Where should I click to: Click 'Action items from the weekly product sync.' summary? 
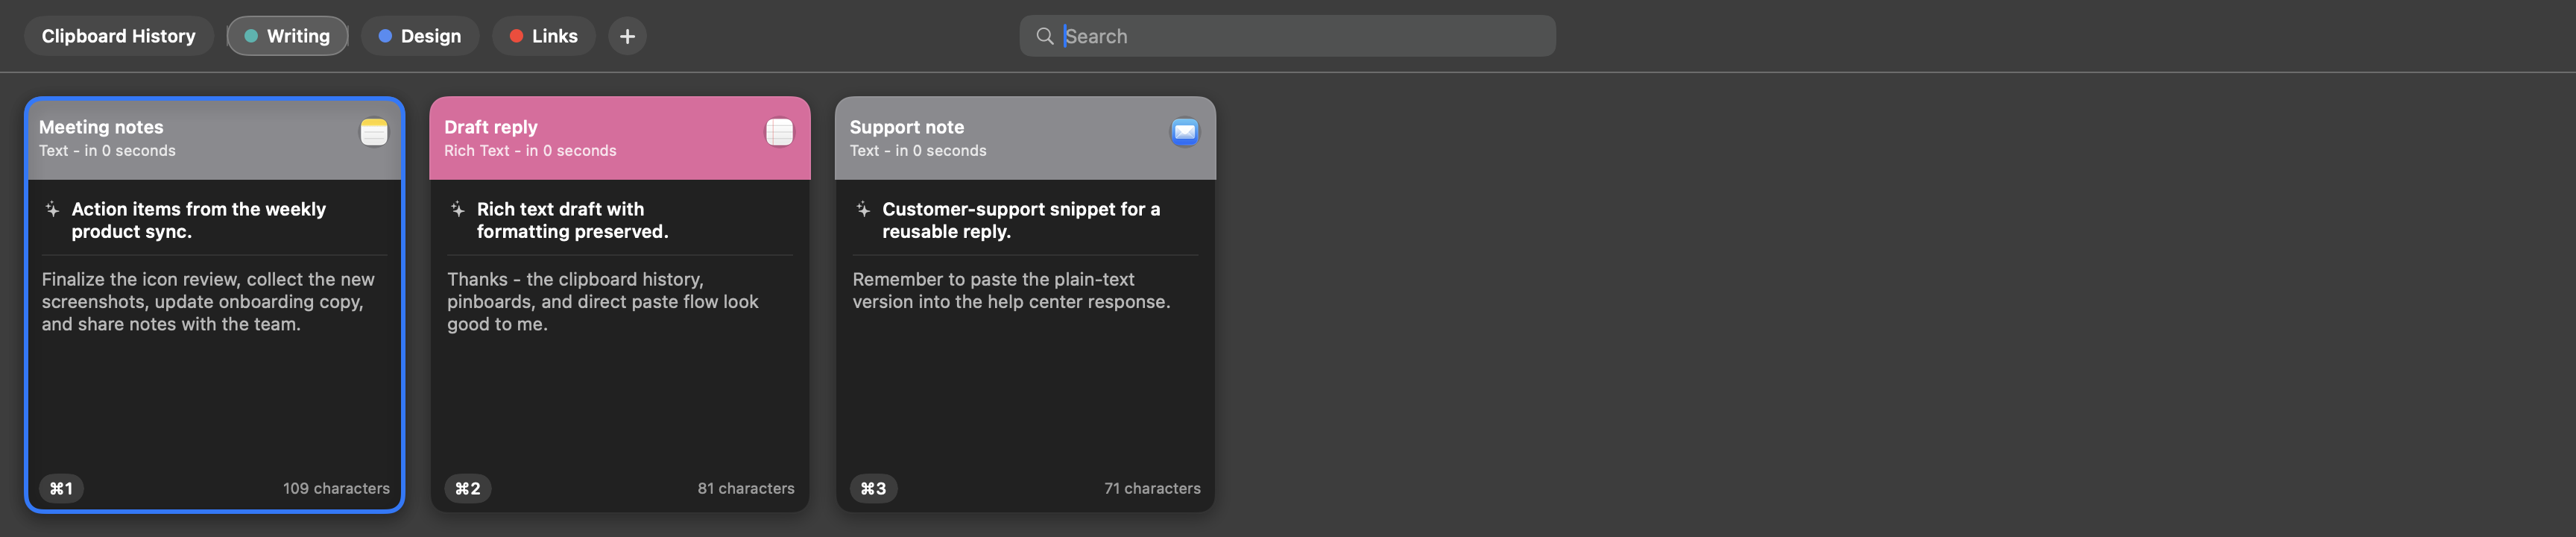(199, 220)
